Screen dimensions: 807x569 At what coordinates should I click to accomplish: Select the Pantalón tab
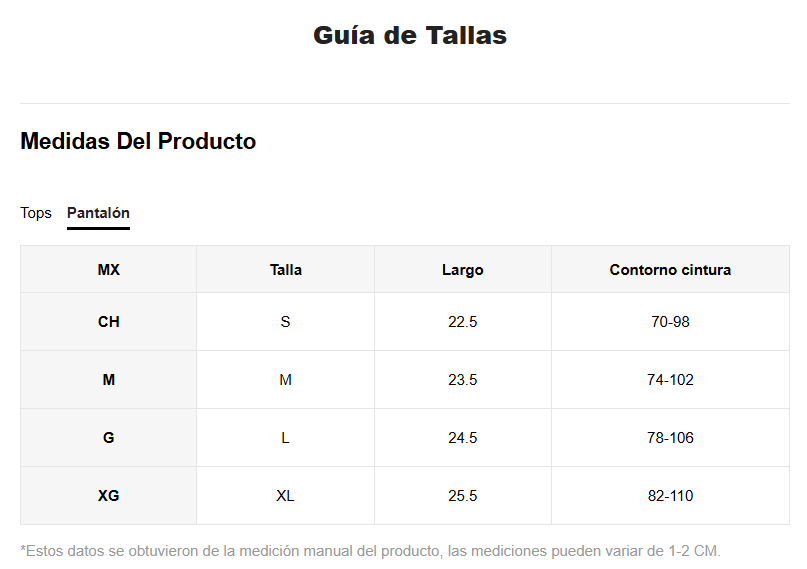[98, 212]
